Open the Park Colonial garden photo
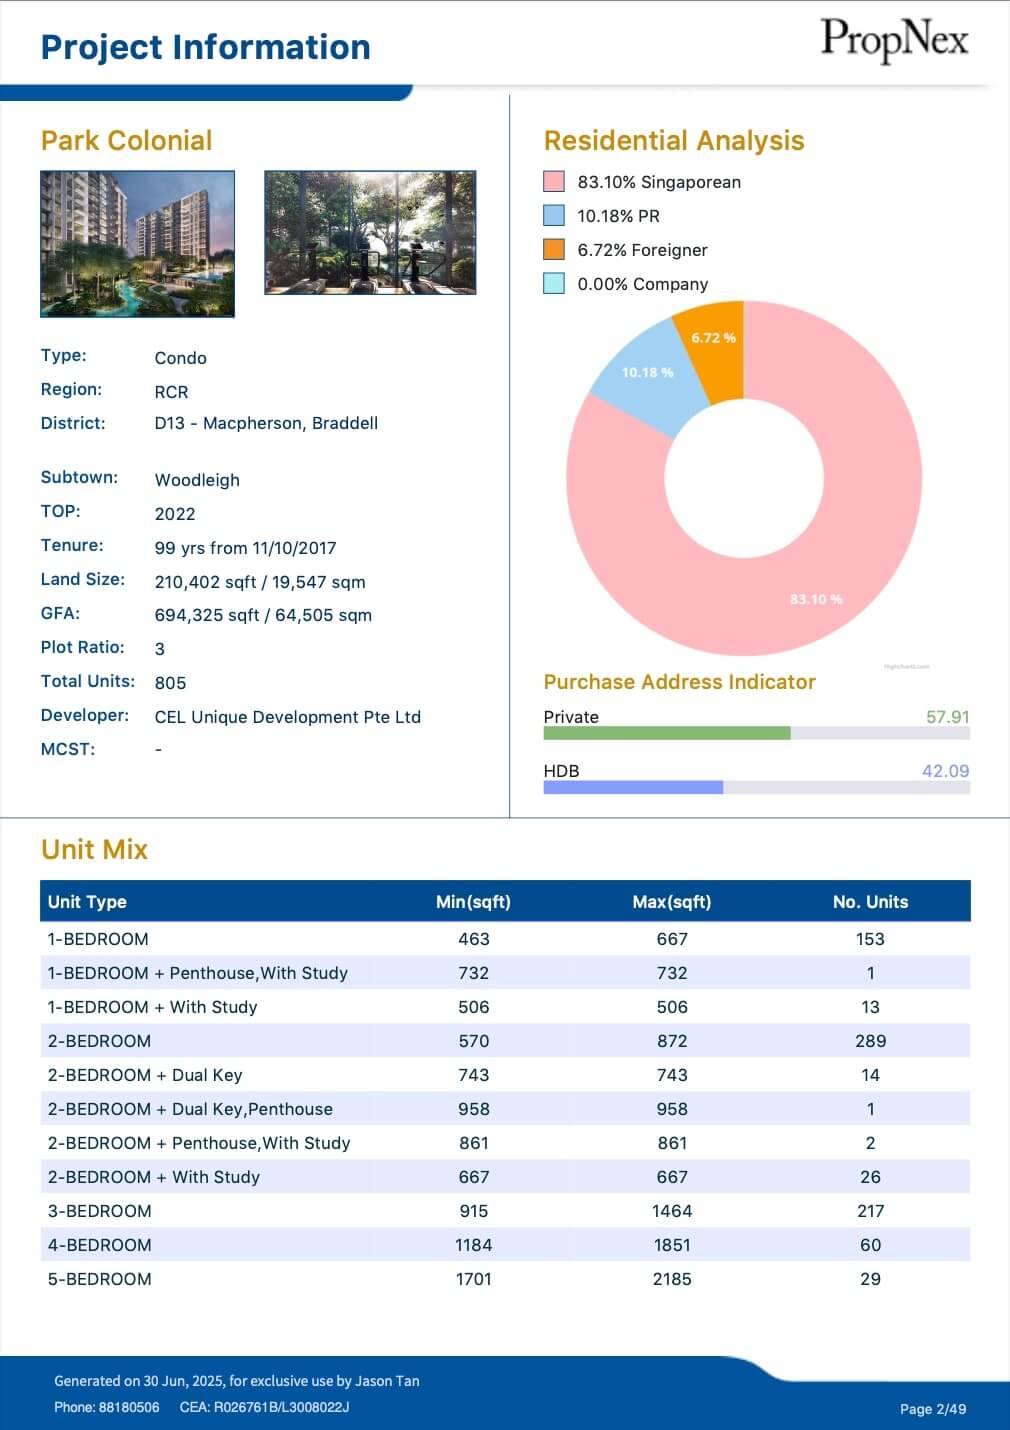This screenshot has height=1430, width=1010. [370, 233]
